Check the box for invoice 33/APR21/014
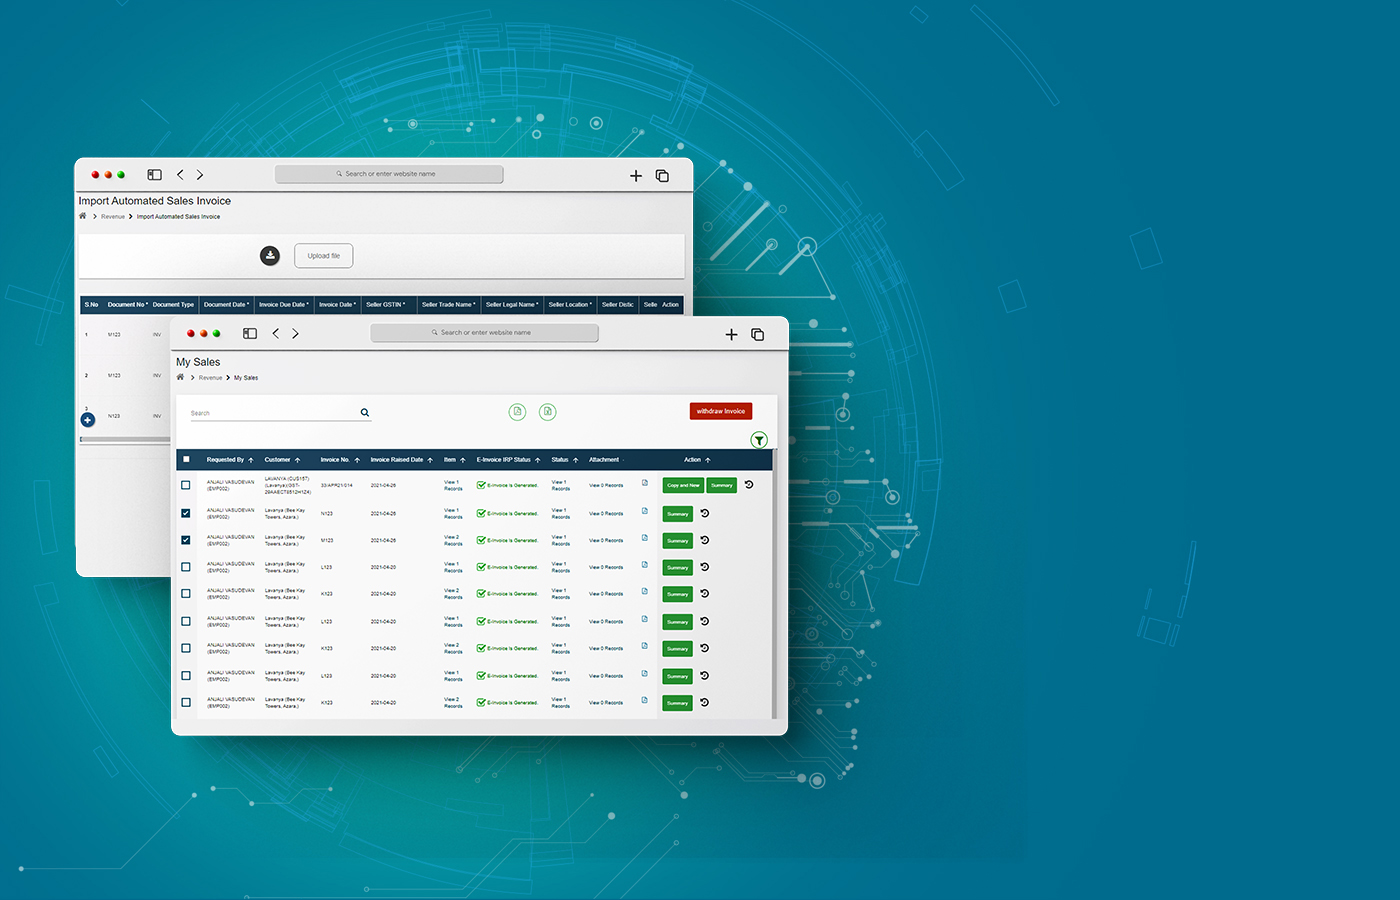This screenshot has width=1400, height=900. click(186, 485)
